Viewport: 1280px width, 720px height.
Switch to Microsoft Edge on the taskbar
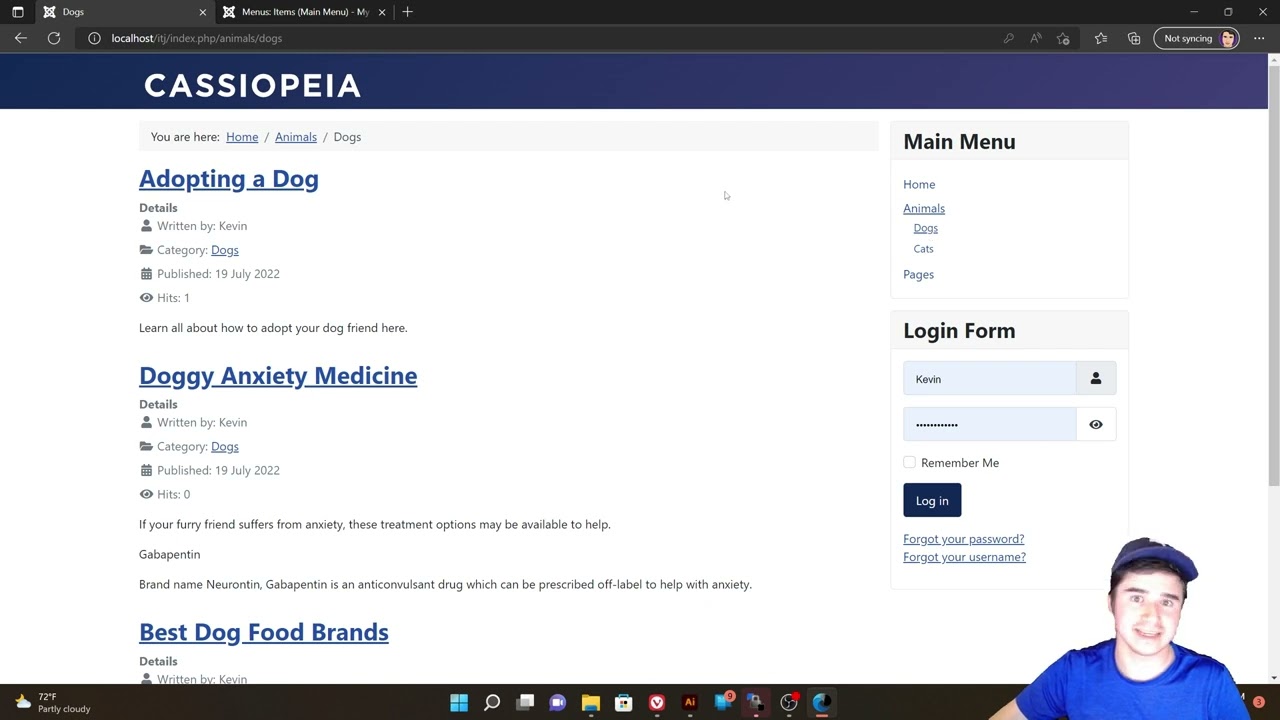pos(822,703)
